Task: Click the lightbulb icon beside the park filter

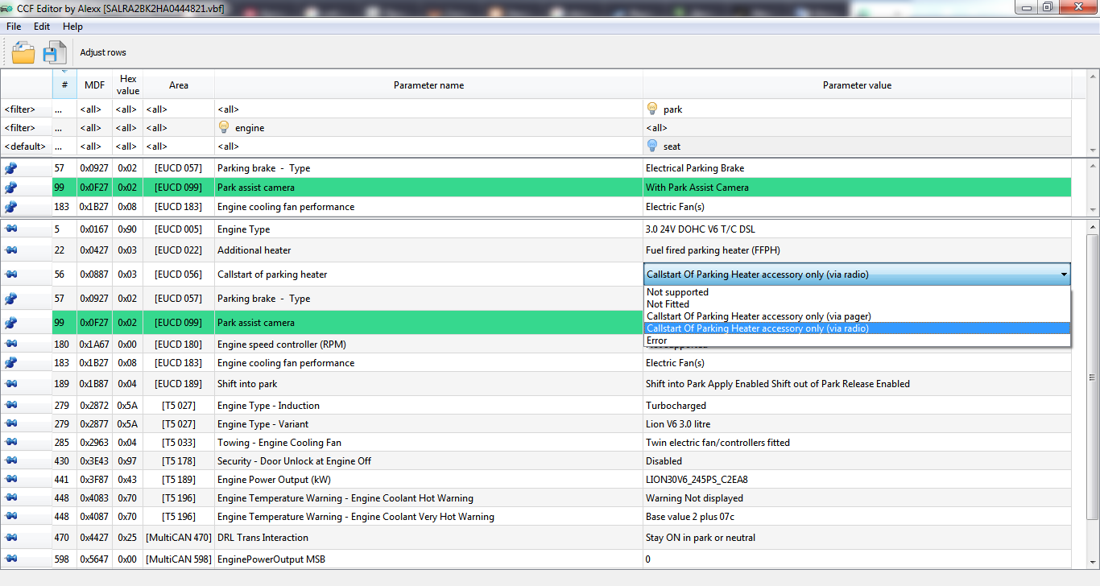Action: 652,109
